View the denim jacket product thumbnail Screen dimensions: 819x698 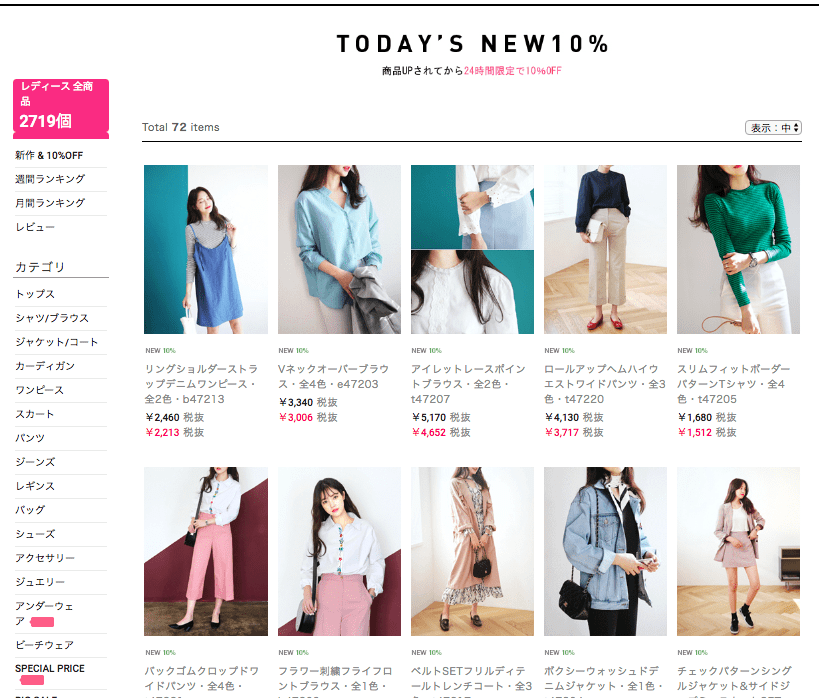[605, 551]
